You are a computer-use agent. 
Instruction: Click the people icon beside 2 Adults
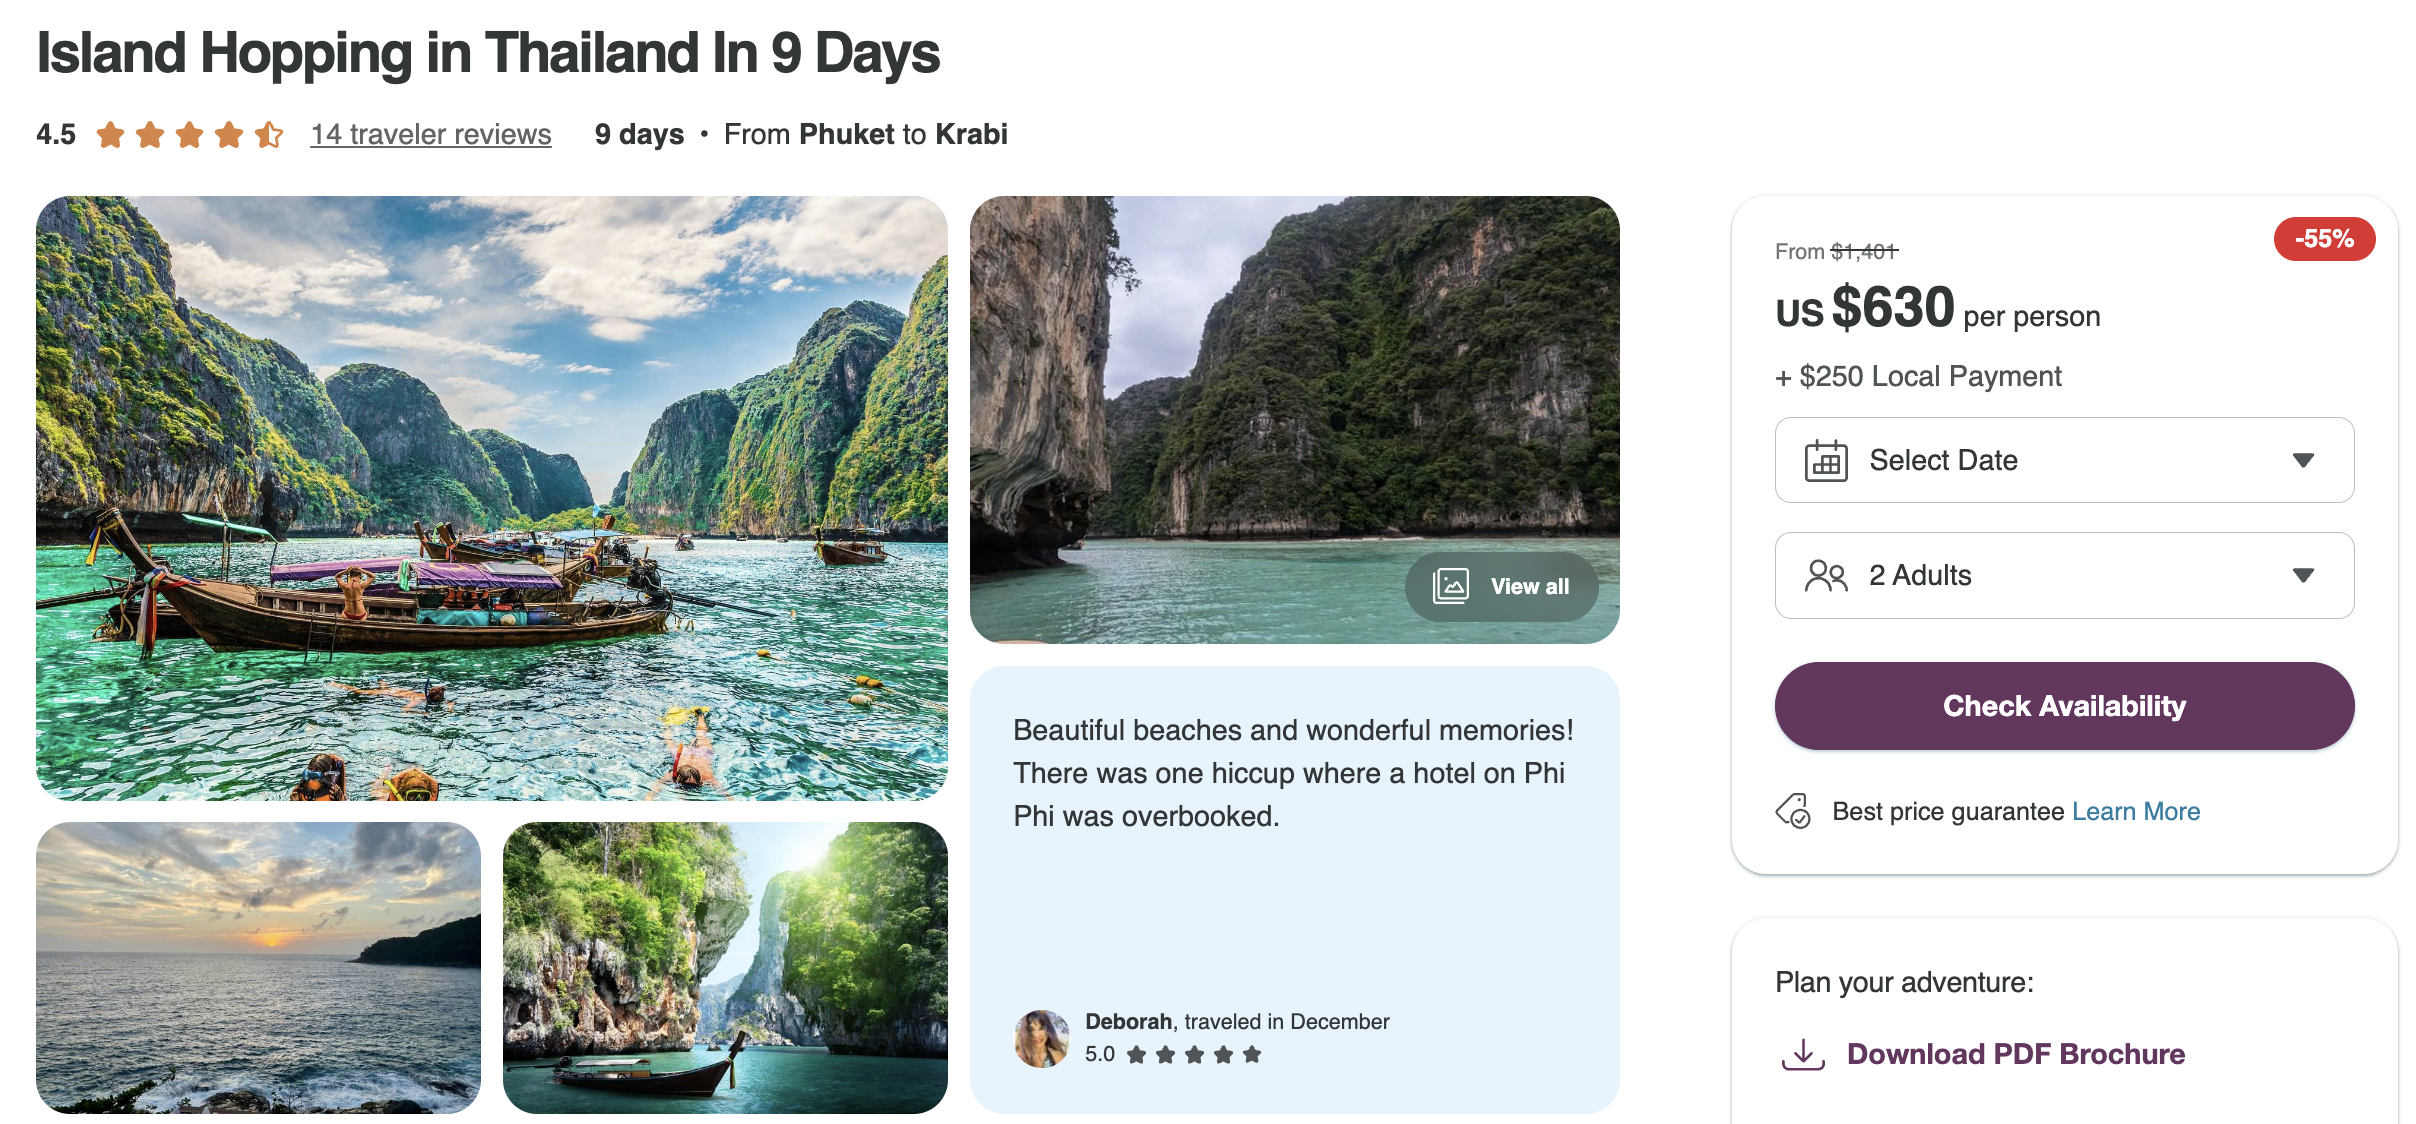[x=1827, y=575]
